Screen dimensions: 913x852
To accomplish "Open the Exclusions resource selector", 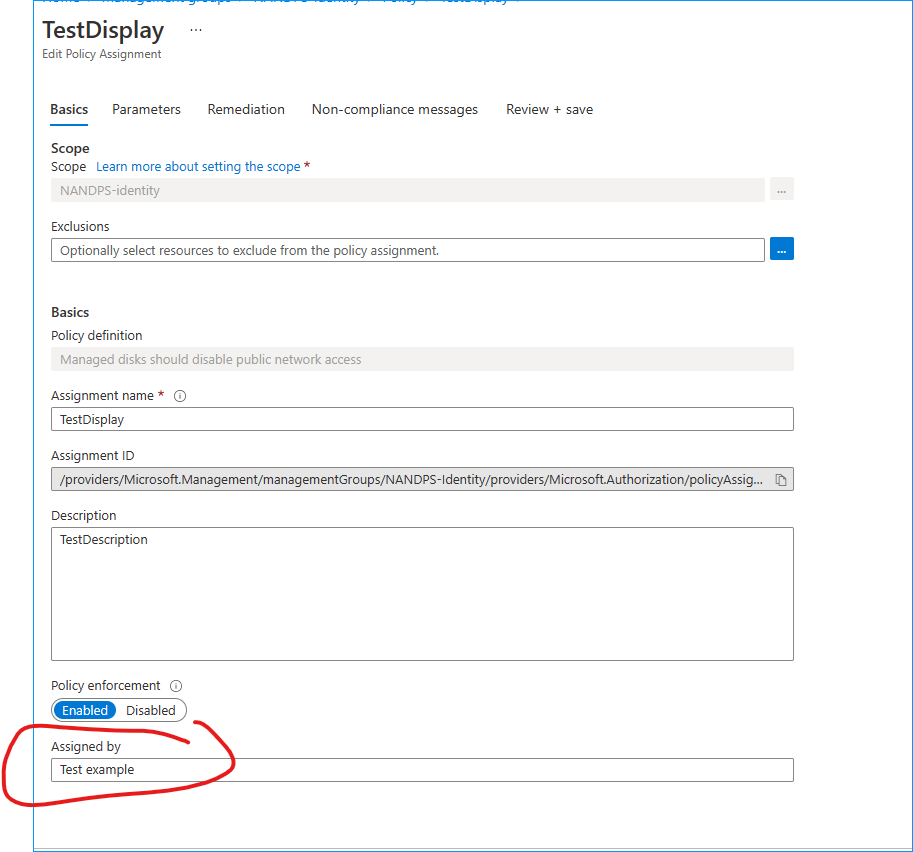I will 781,248.
